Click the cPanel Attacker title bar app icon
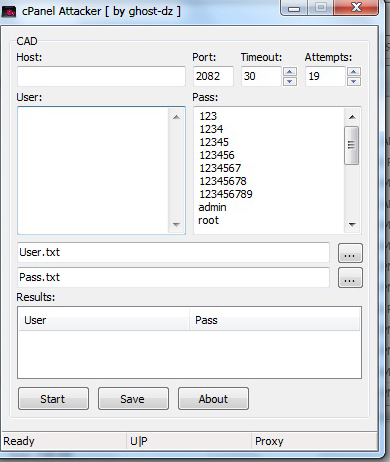The width and height of the screenshot is (390, 462). [9, 12]
